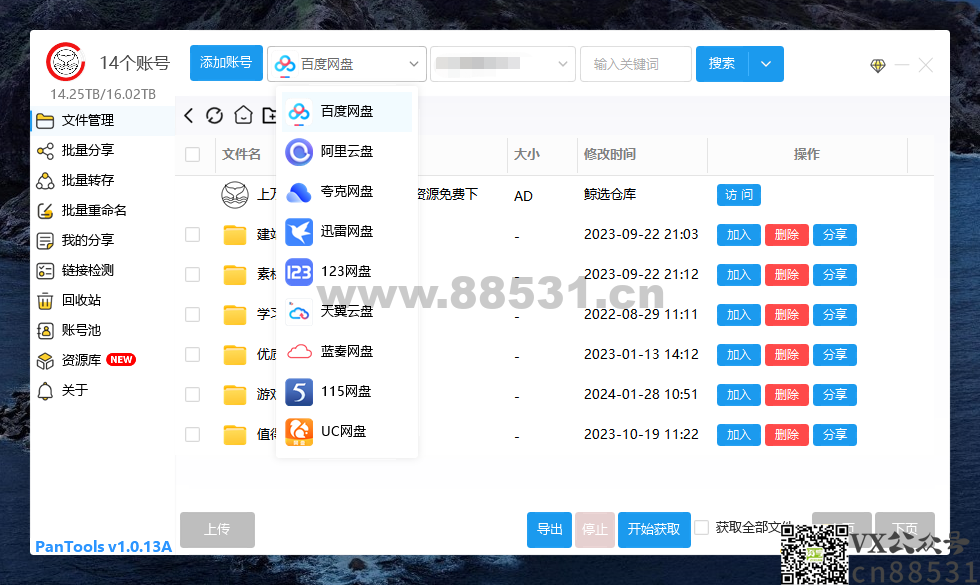This screenshot has height=585, width=980.
Task: Collapse the 百度网盘 cloud drive dropdown
Action: [x=347, y=64]
